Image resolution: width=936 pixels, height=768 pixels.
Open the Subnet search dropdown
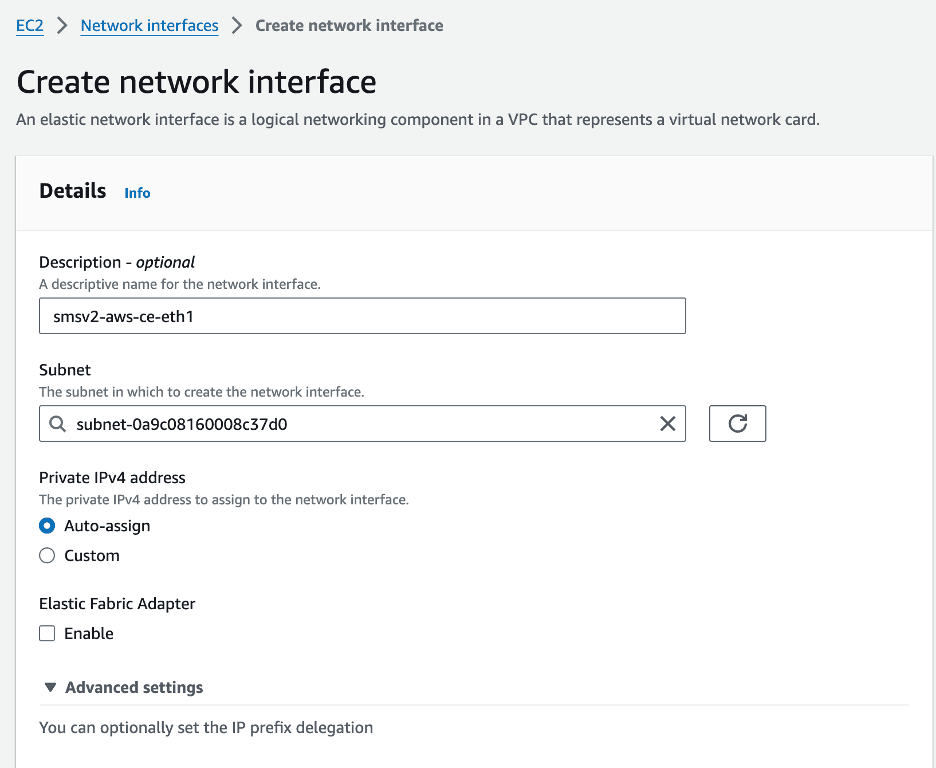click(360, 424)
